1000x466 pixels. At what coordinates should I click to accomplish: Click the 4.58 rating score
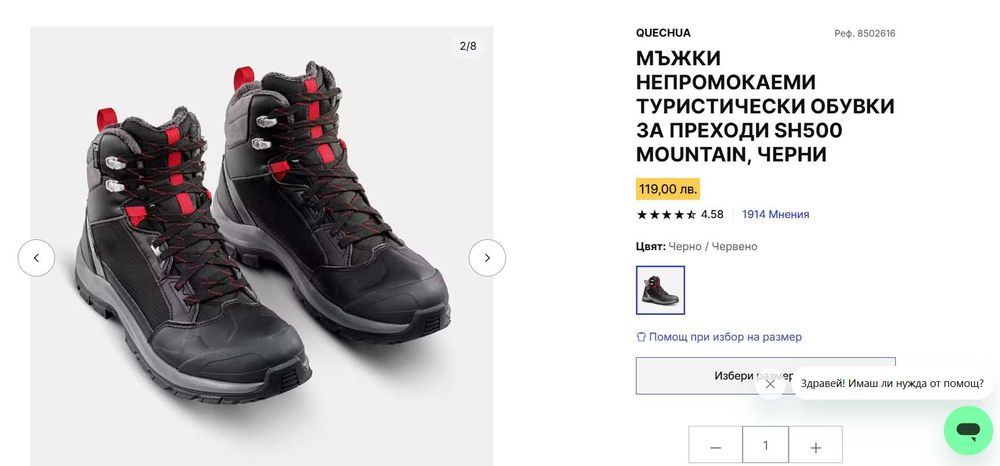pyautogui.click(x=712, y=214)
